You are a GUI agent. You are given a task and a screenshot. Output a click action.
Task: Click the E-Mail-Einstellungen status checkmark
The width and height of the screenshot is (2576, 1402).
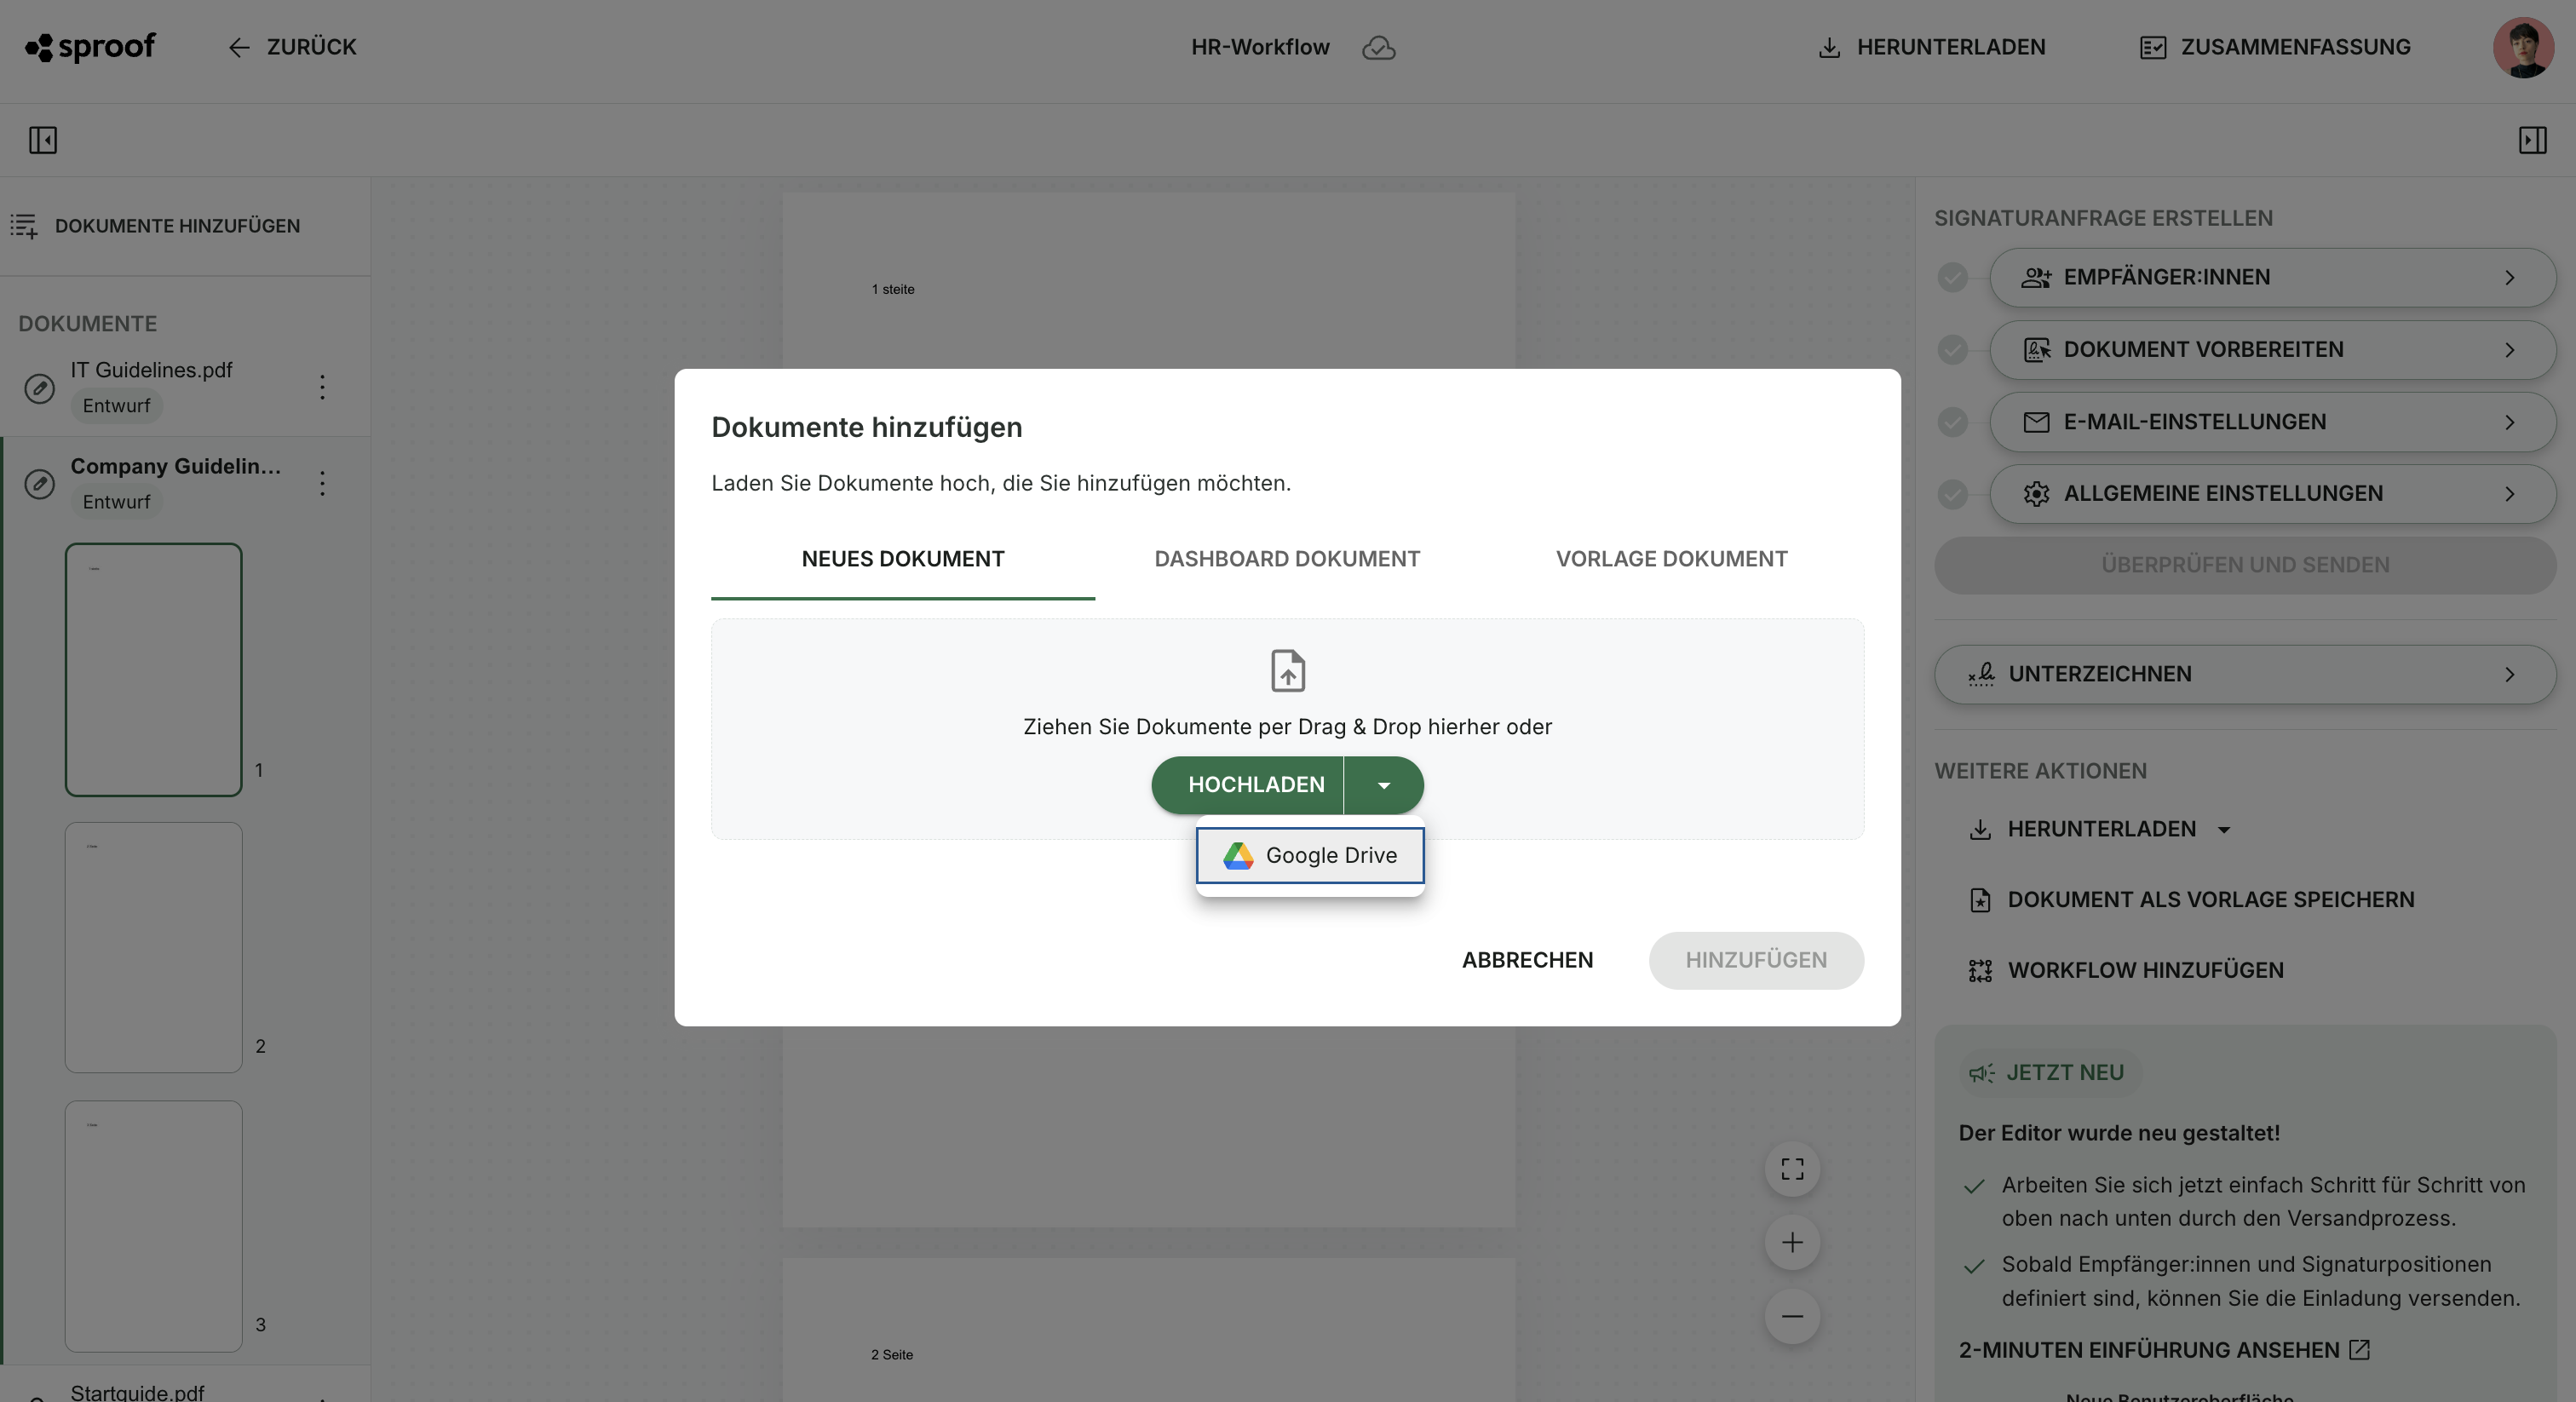click(1952, 422)
